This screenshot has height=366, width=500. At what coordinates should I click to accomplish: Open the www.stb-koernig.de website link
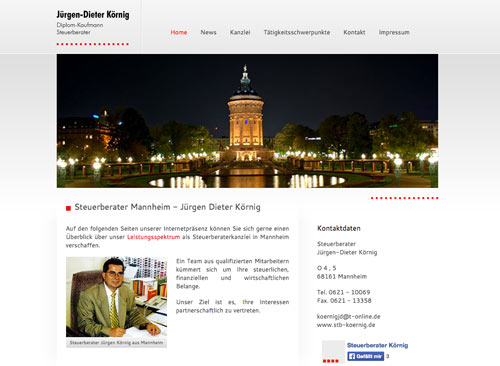click(346, 325)
